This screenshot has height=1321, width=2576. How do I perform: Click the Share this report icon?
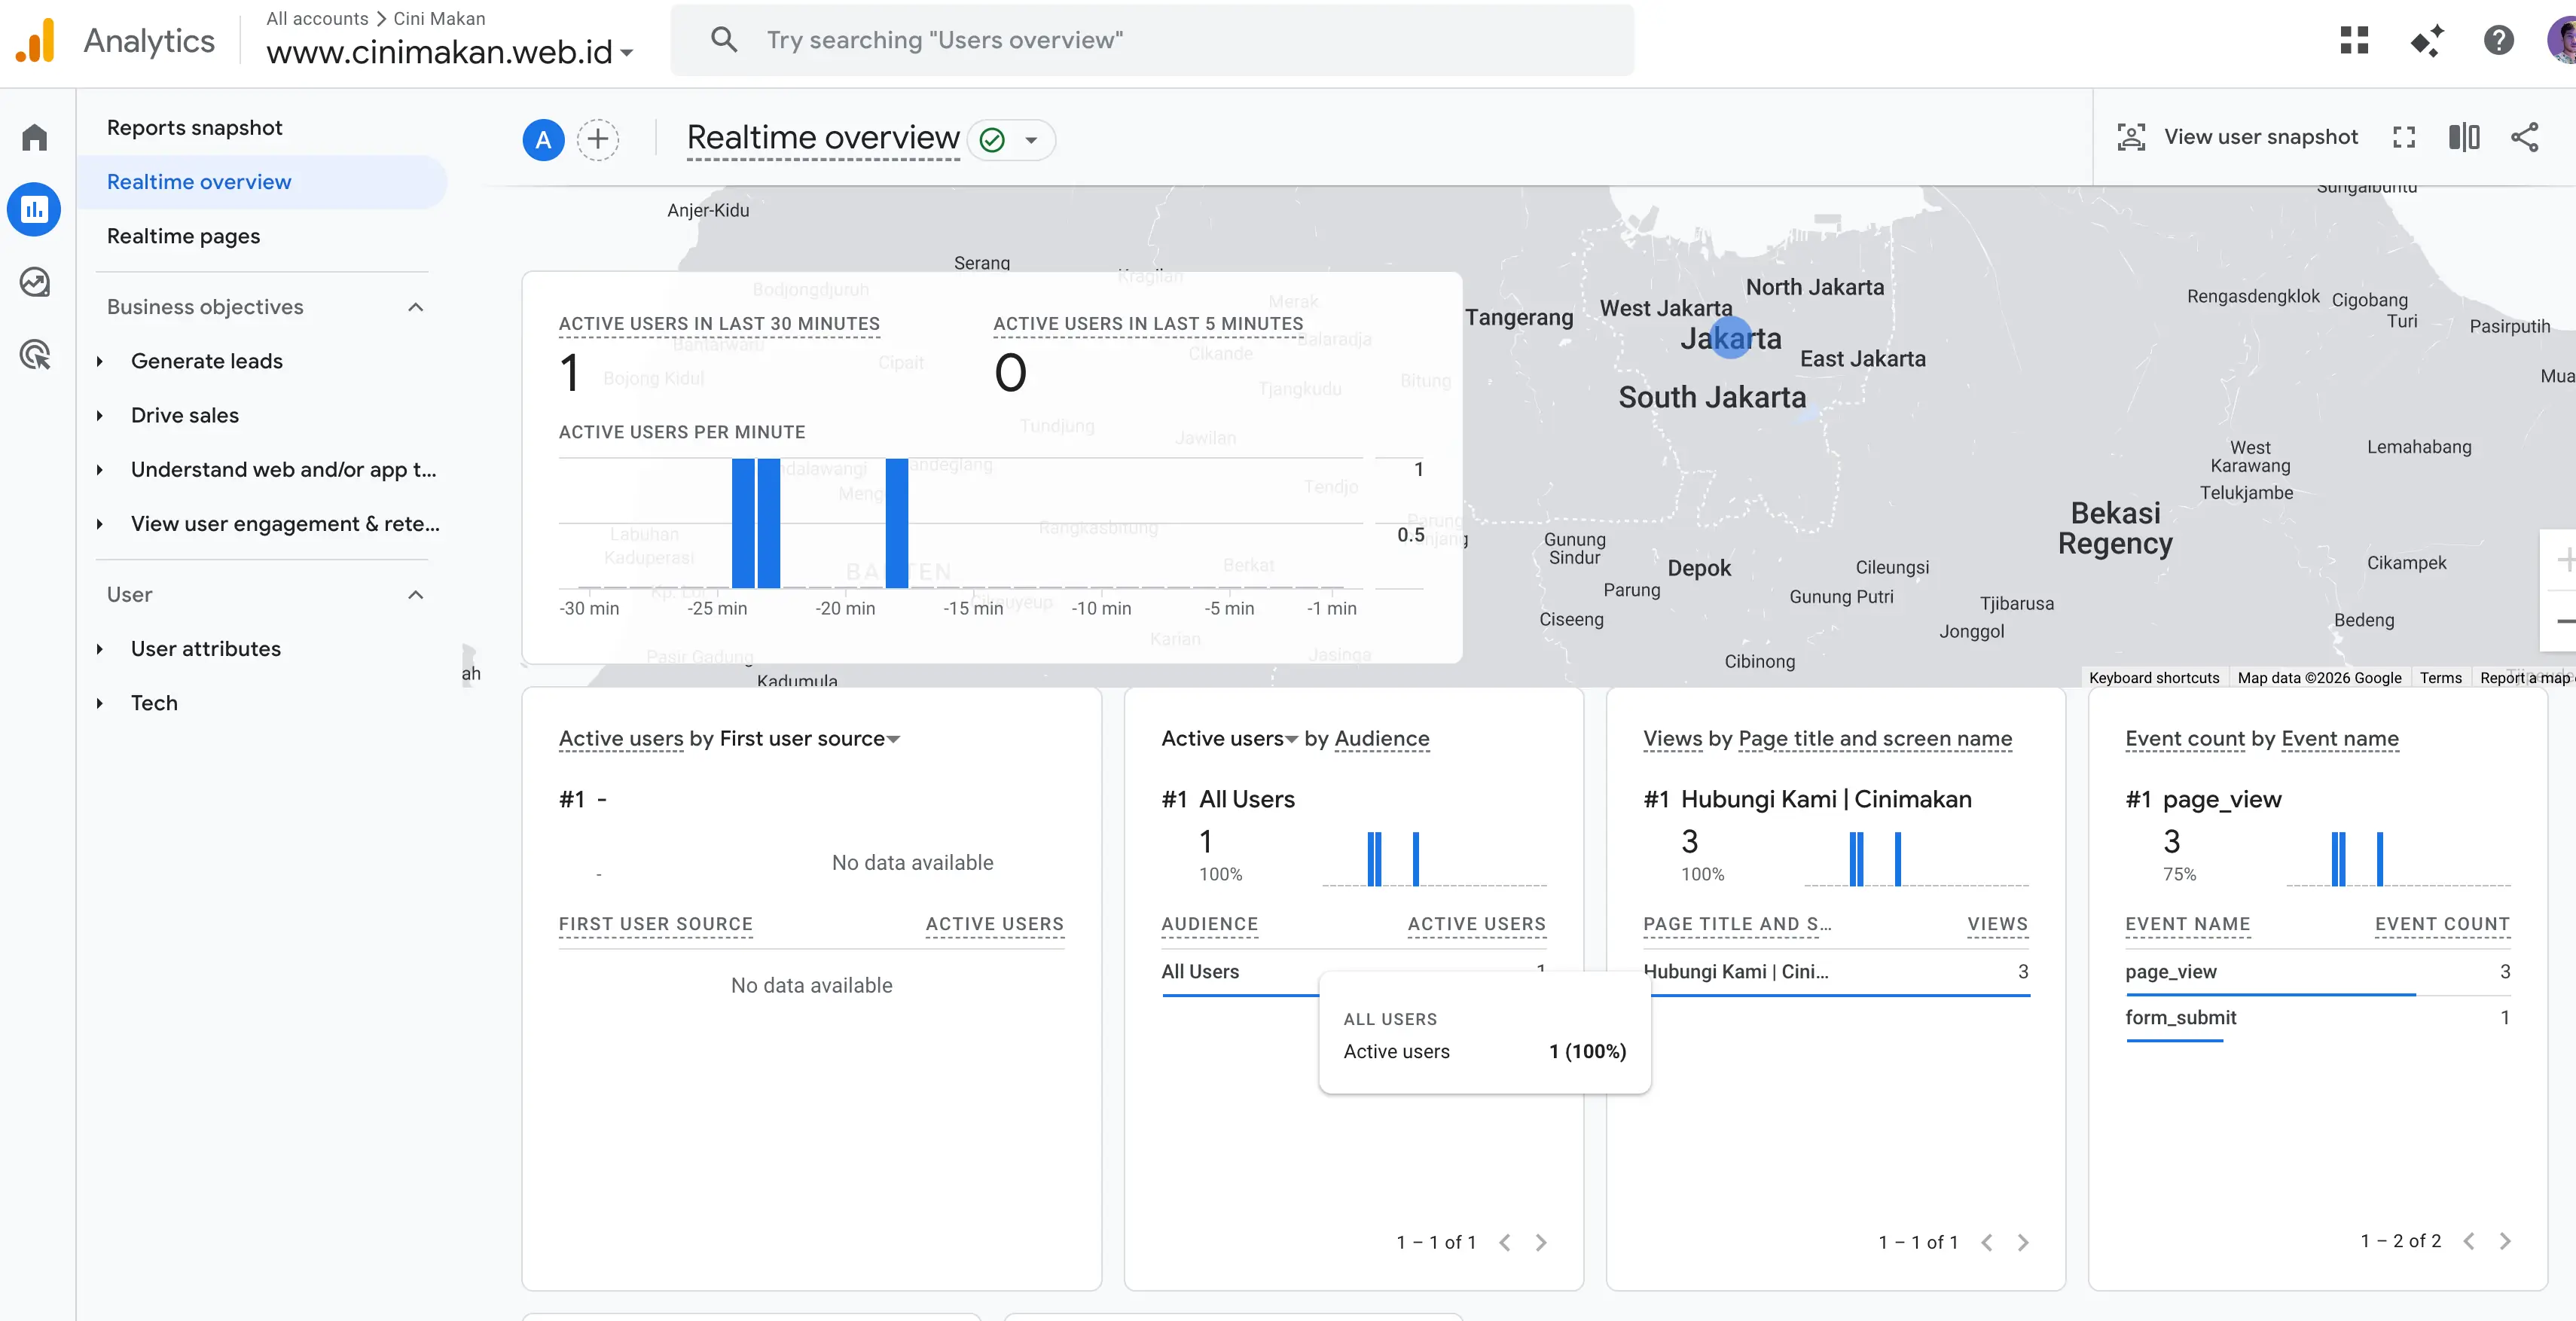2524,137
